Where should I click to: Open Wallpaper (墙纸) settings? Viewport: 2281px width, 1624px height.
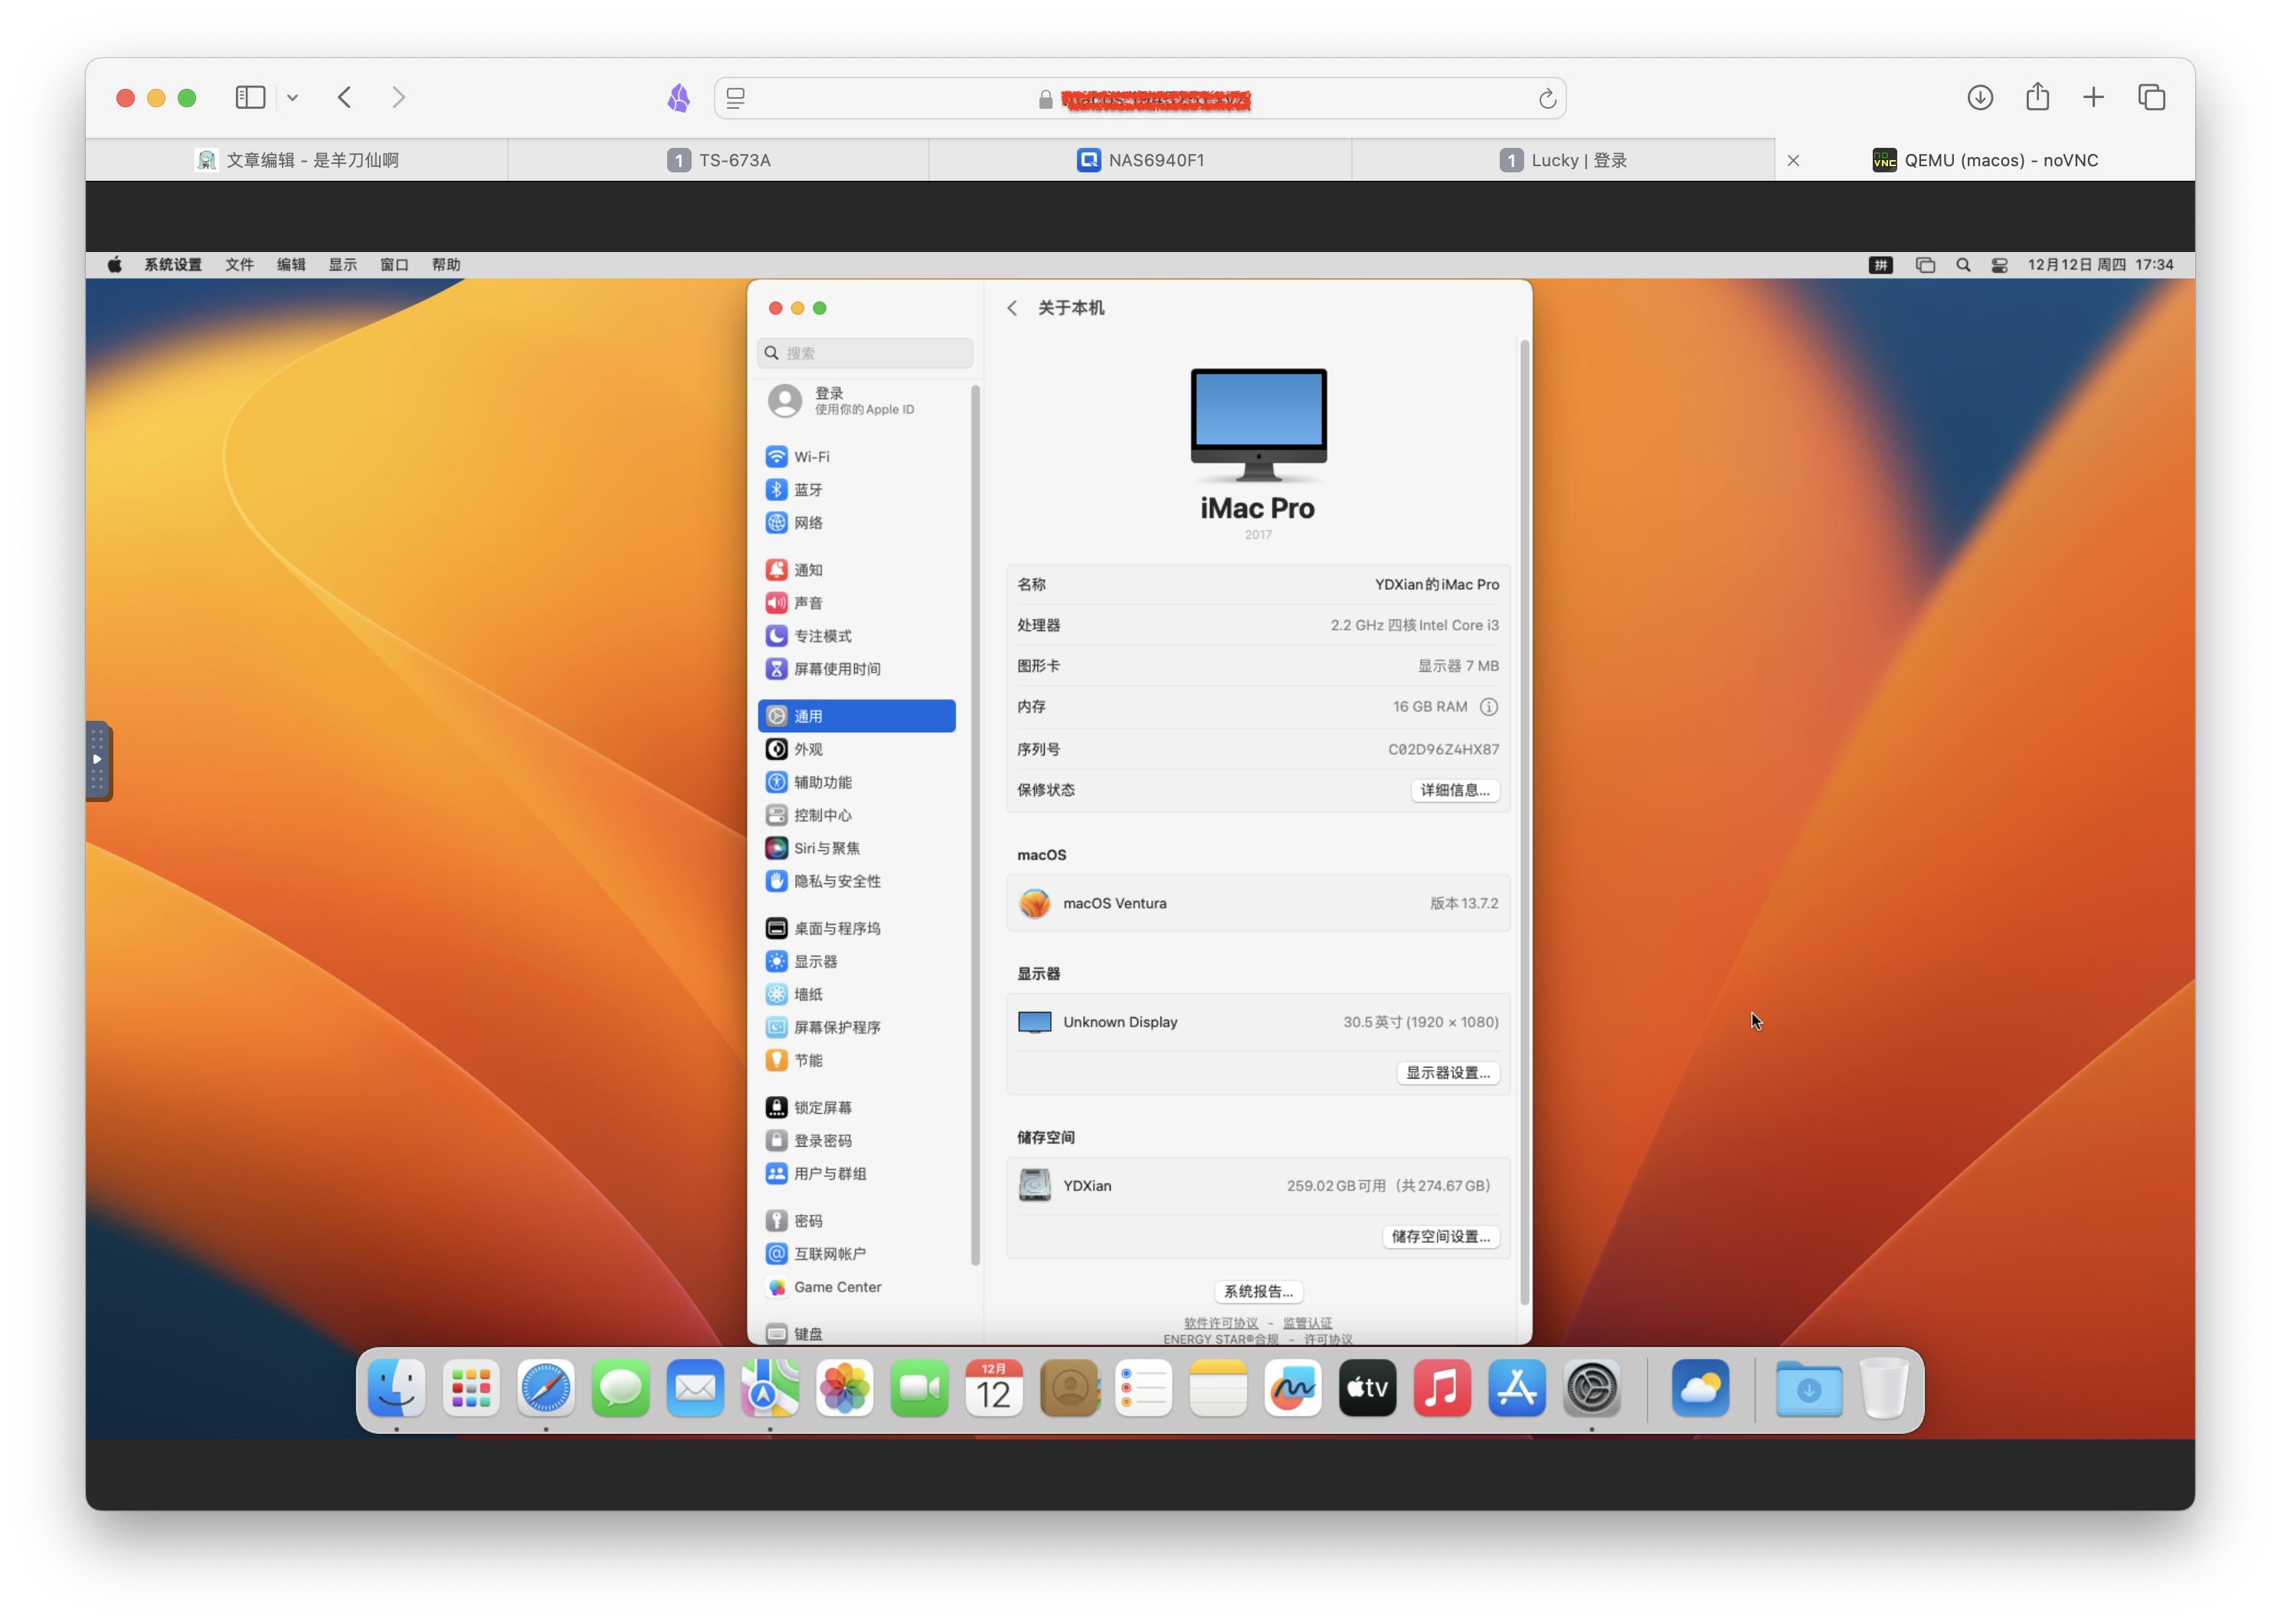(856, 994)
